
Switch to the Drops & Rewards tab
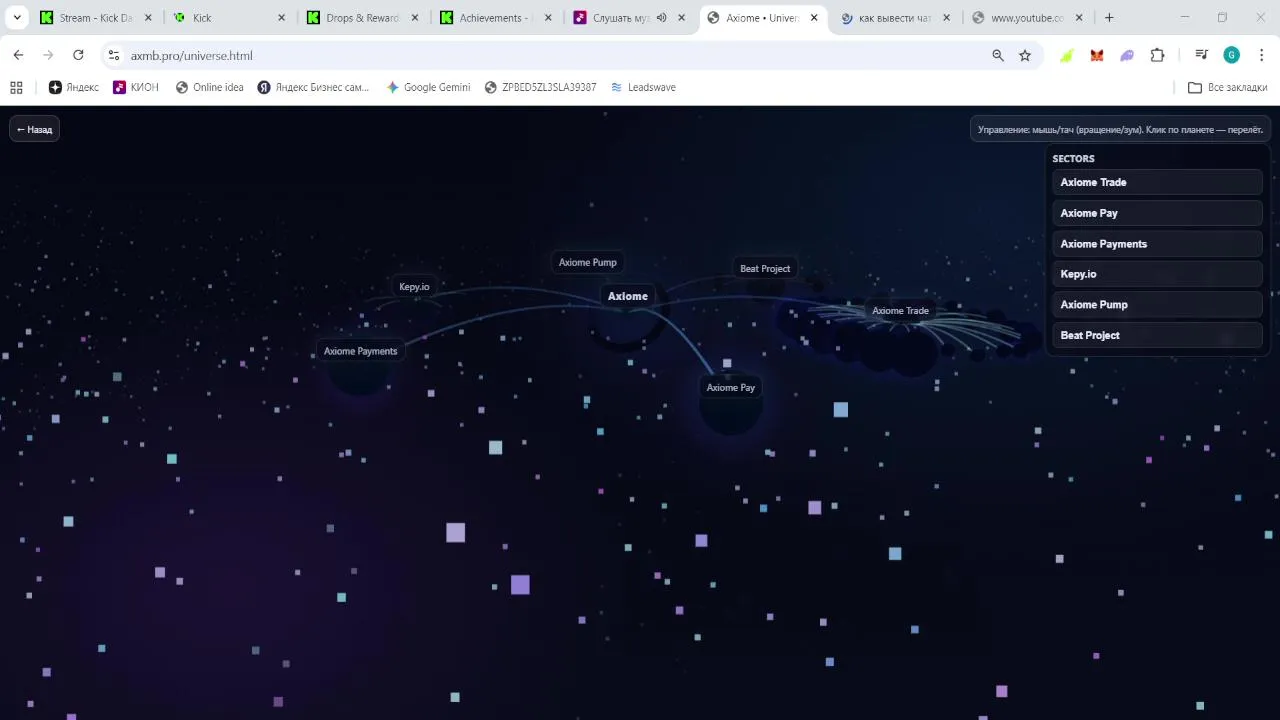pyautogui.click(x=361, y=17)
